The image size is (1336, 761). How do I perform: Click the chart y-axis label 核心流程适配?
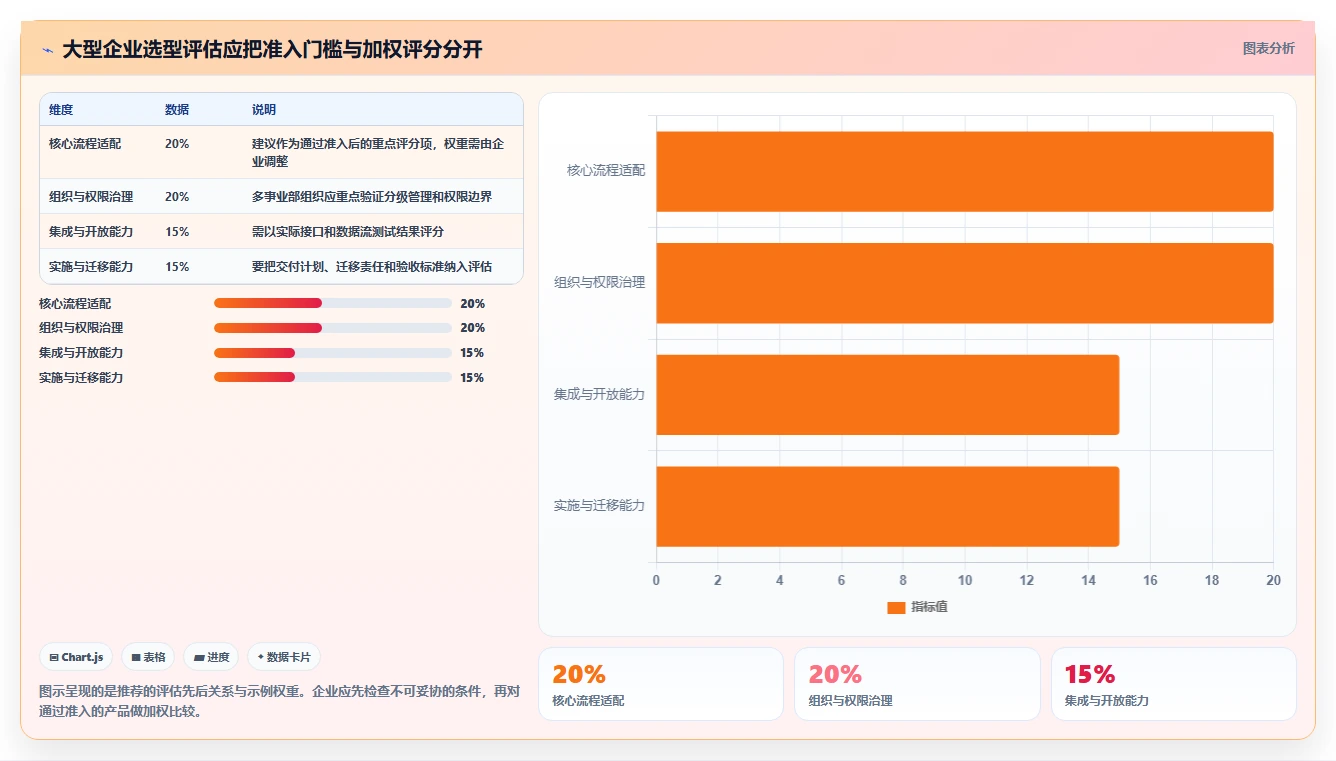click(x=606, y=170)
